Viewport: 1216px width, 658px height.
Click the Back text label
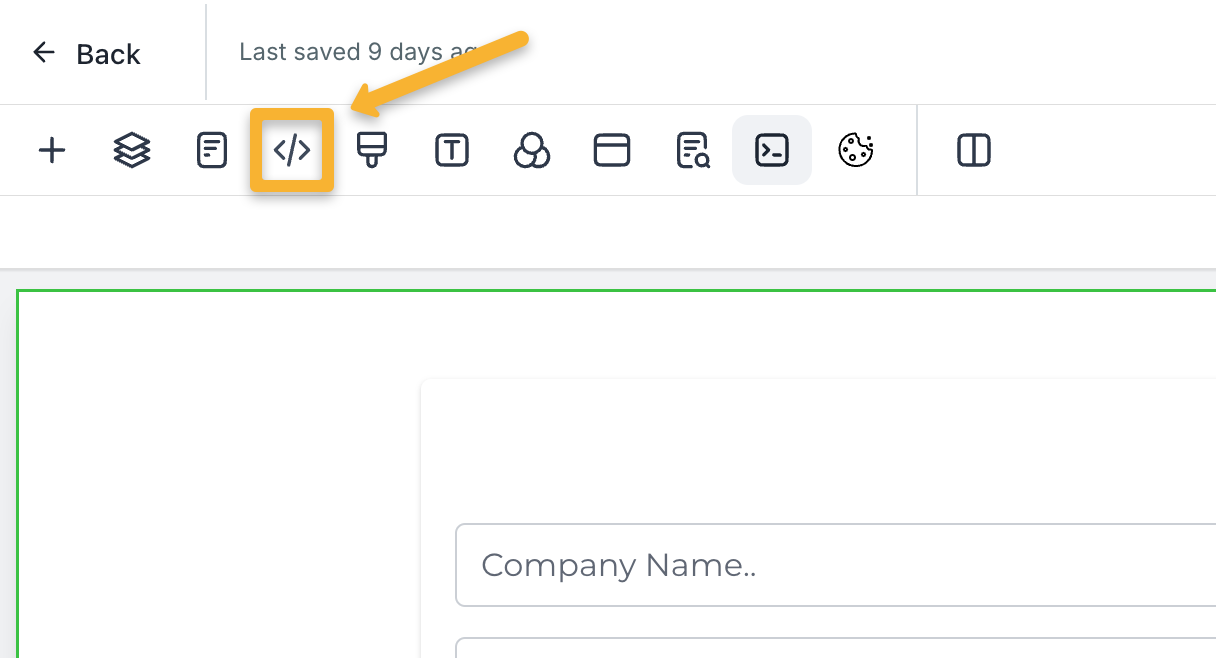108,54
